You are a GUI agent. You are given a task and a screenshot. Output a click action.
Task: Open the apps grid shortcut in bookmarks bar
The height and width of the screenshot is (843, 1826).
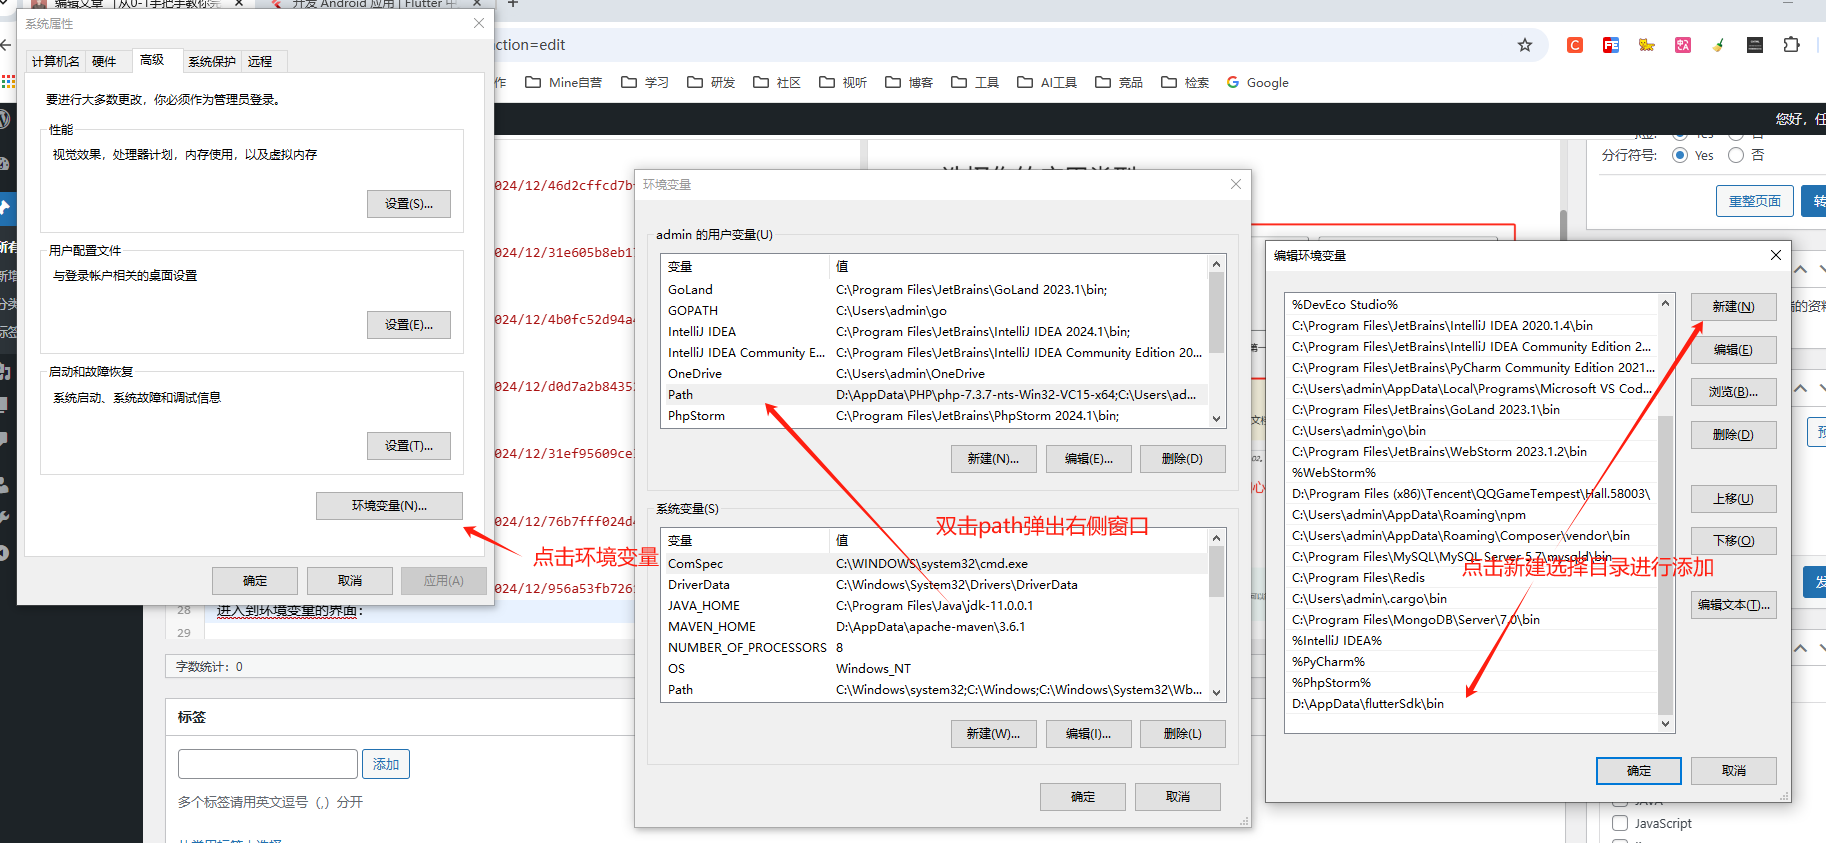tap(8, 82)
